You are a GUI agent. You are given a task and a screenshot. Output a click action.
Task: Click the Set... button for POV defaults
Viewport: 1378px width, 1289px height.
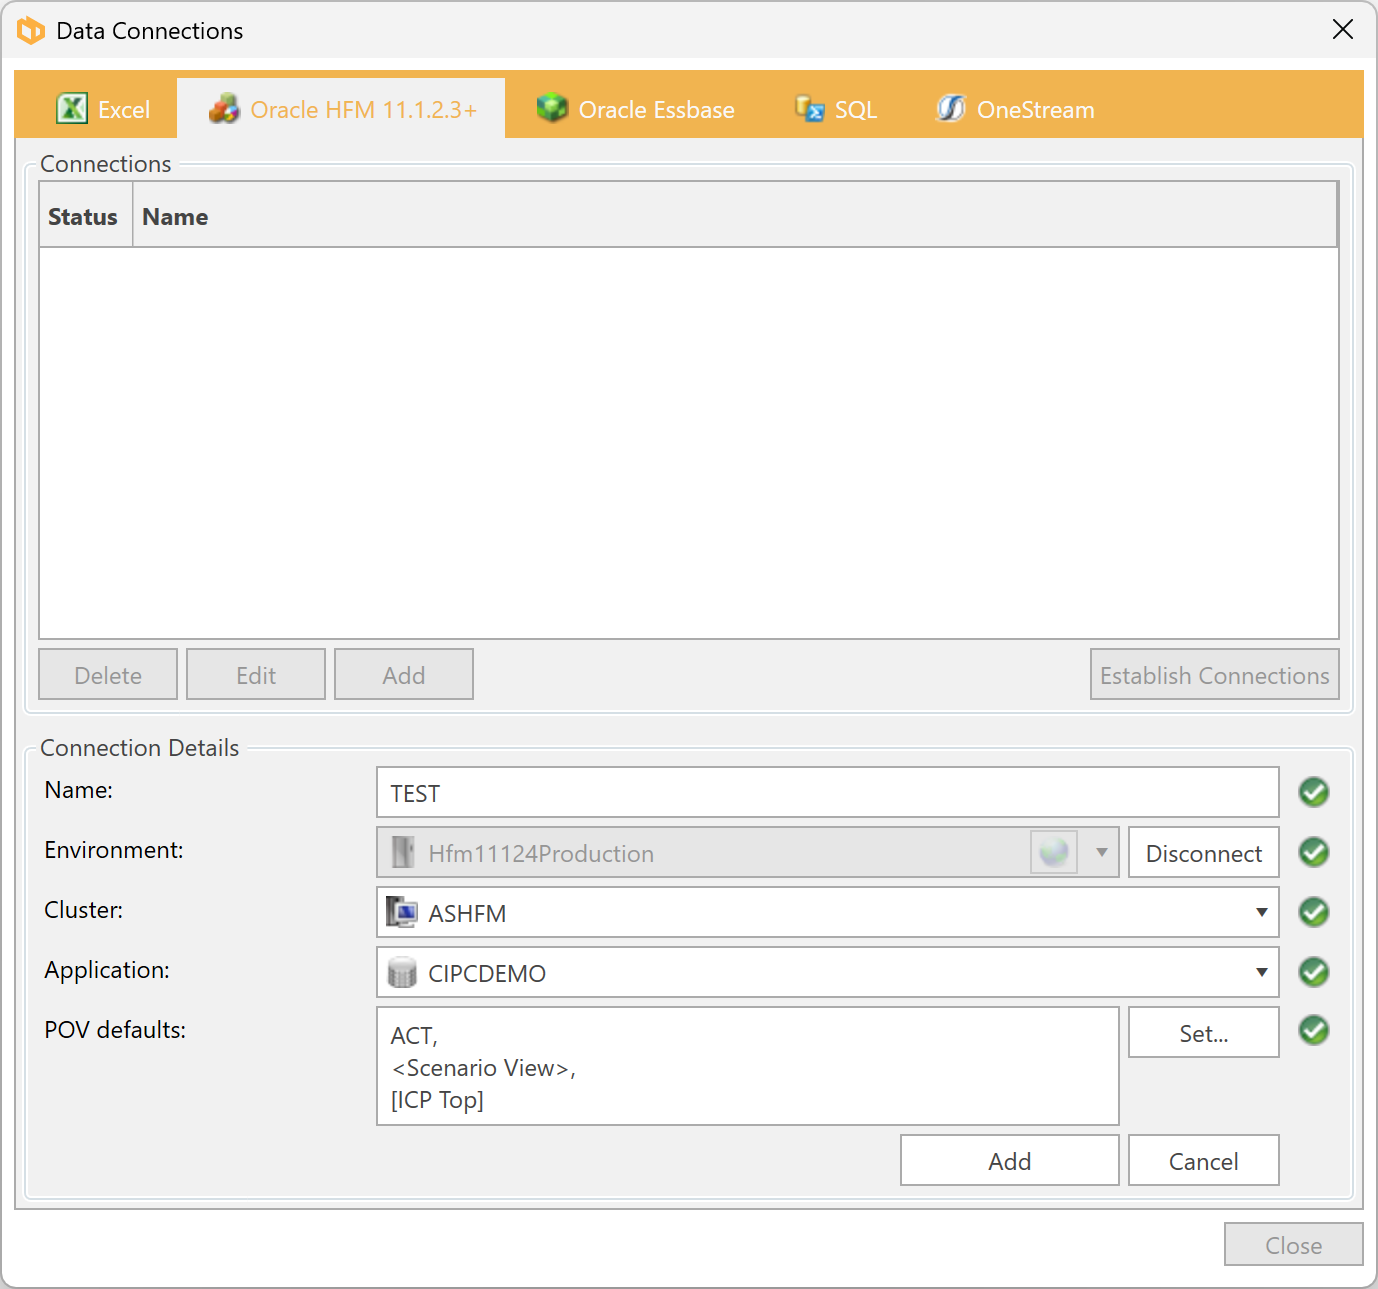tap(1204, 1032)
